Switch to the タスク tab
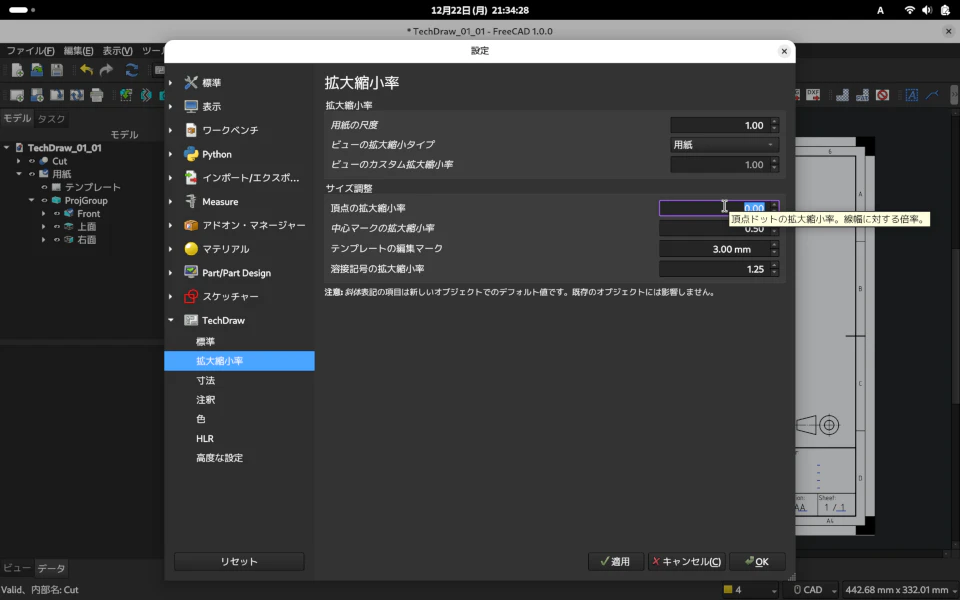Viewport: 960px width, 600px height. point(51,119)
